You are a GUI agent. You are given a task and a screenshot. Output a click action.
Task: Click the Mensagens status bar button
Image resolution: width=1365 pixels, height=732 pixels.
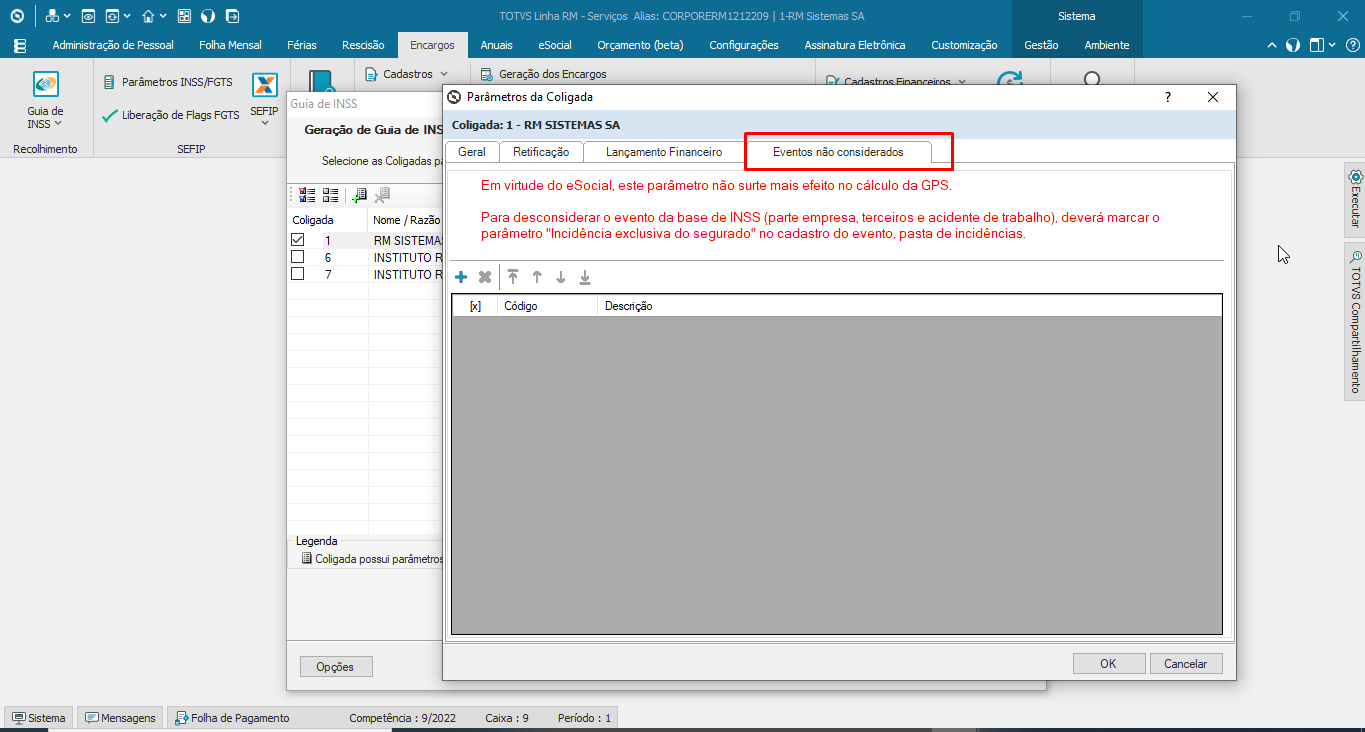coord(121,718)
